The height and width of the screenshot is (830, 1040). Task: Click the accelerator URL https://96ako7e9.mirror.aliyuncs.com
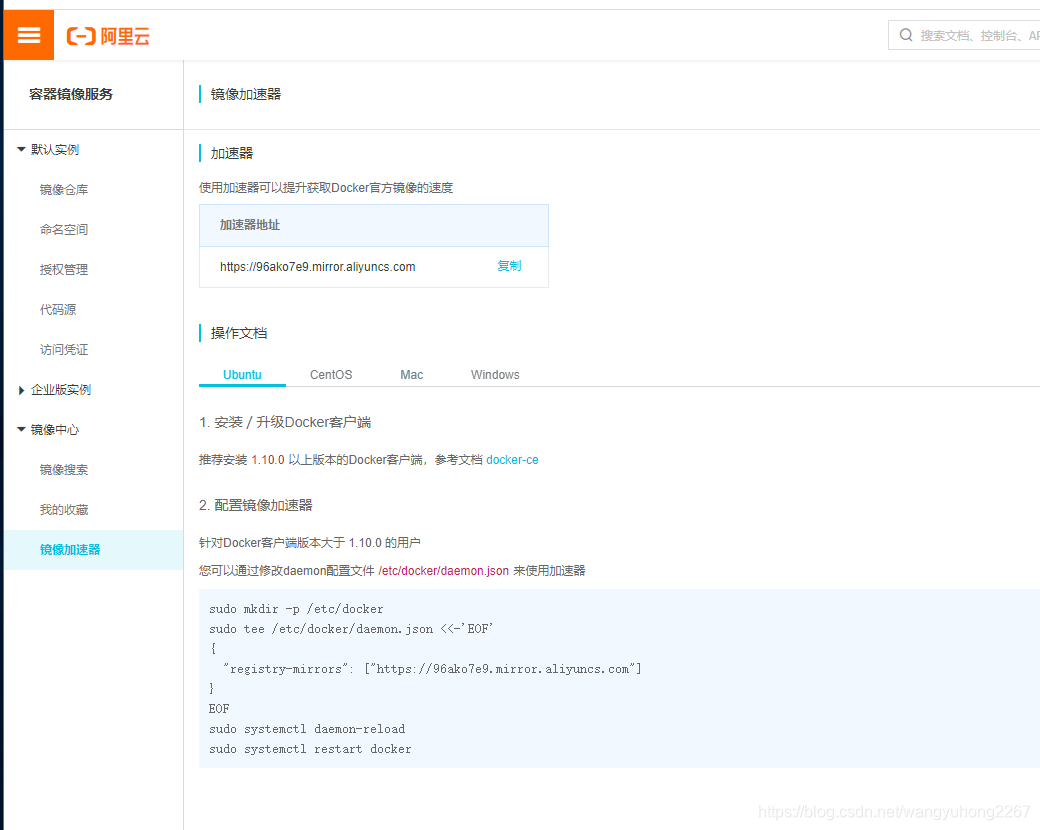tap(318, 267)
